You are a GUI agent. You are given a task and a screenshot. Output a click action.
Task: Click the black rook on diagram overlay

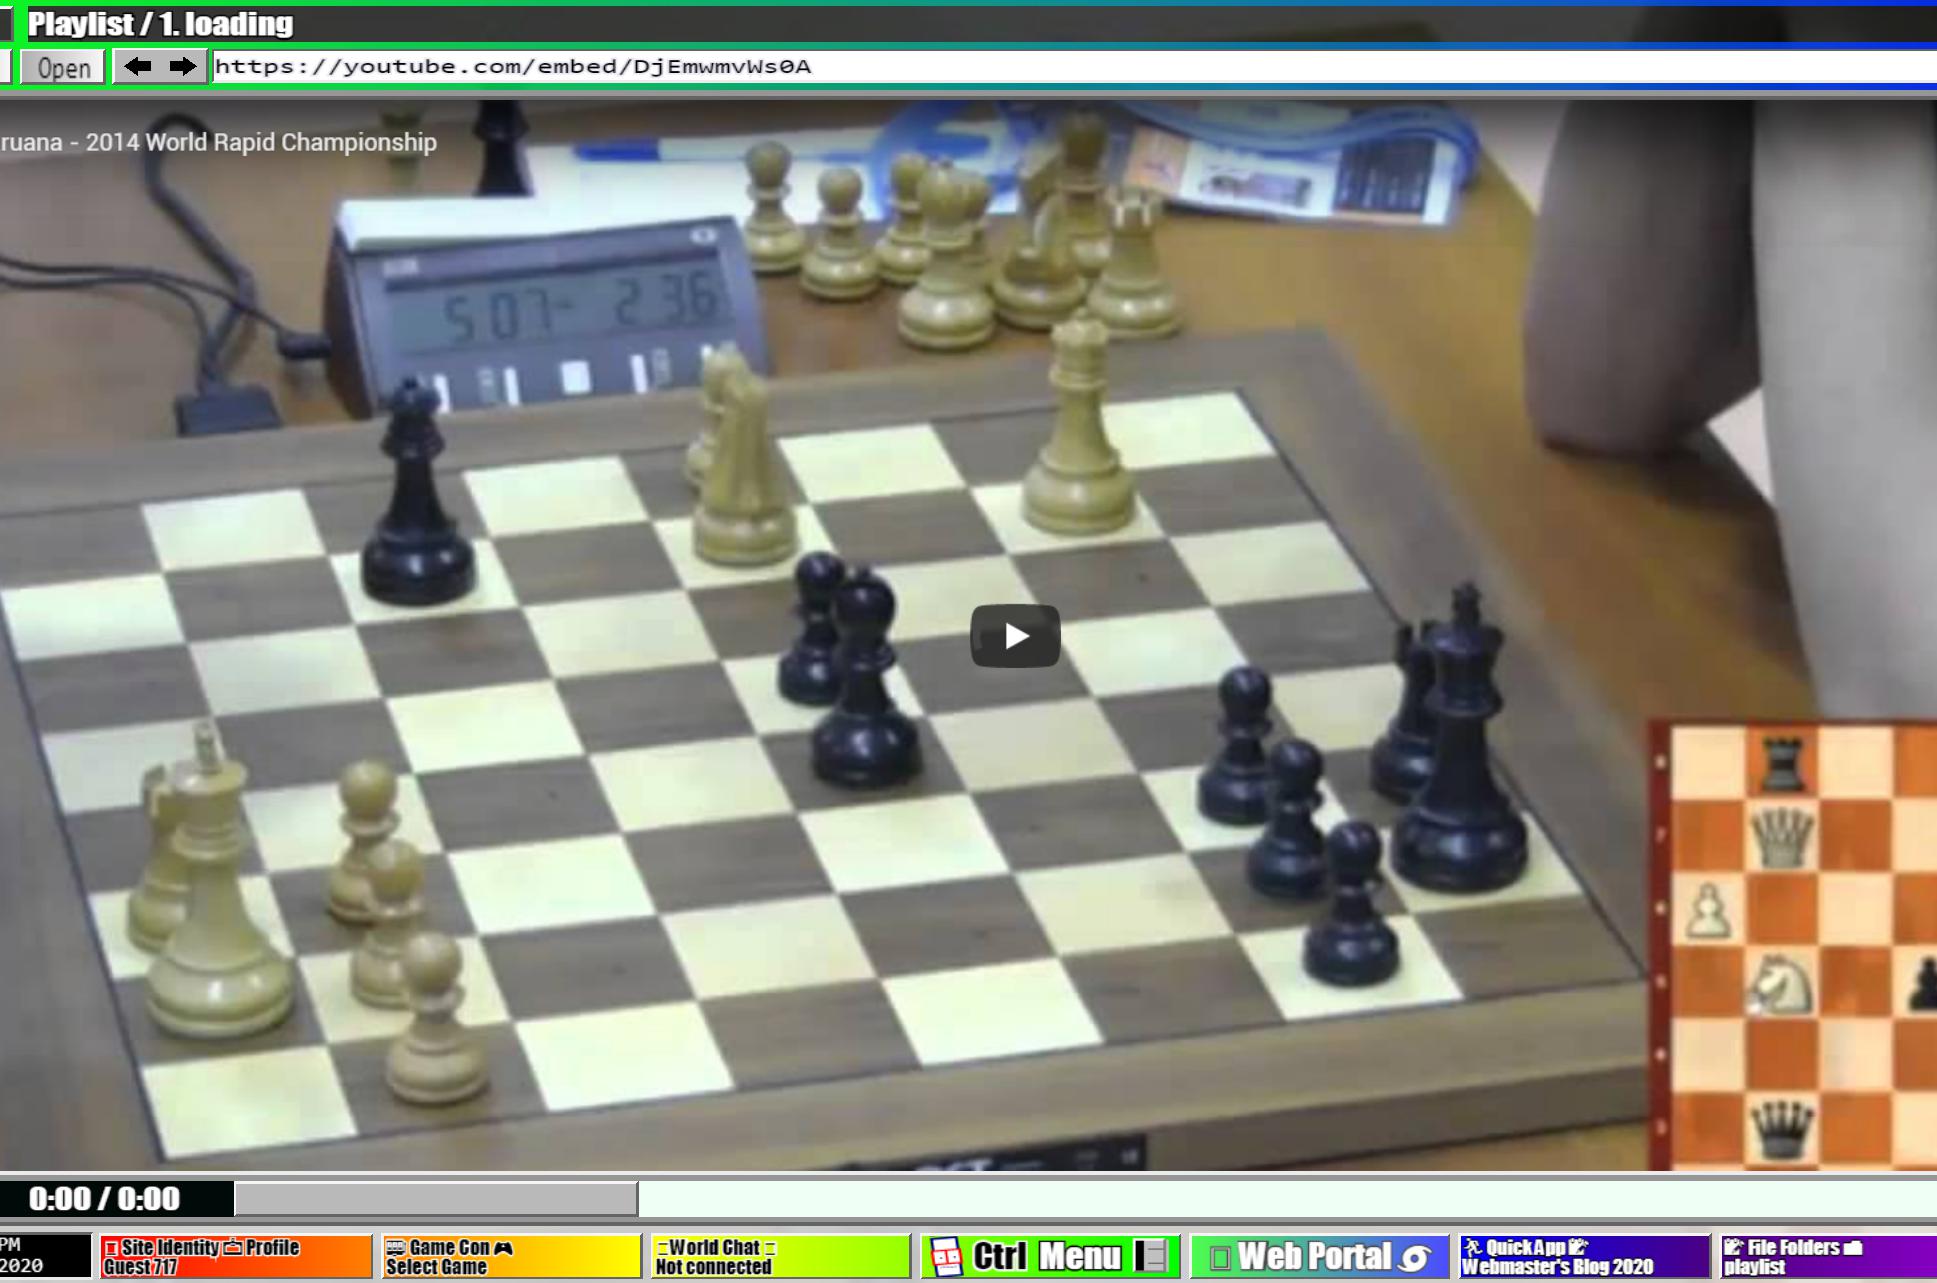(x=1783, y=765)
